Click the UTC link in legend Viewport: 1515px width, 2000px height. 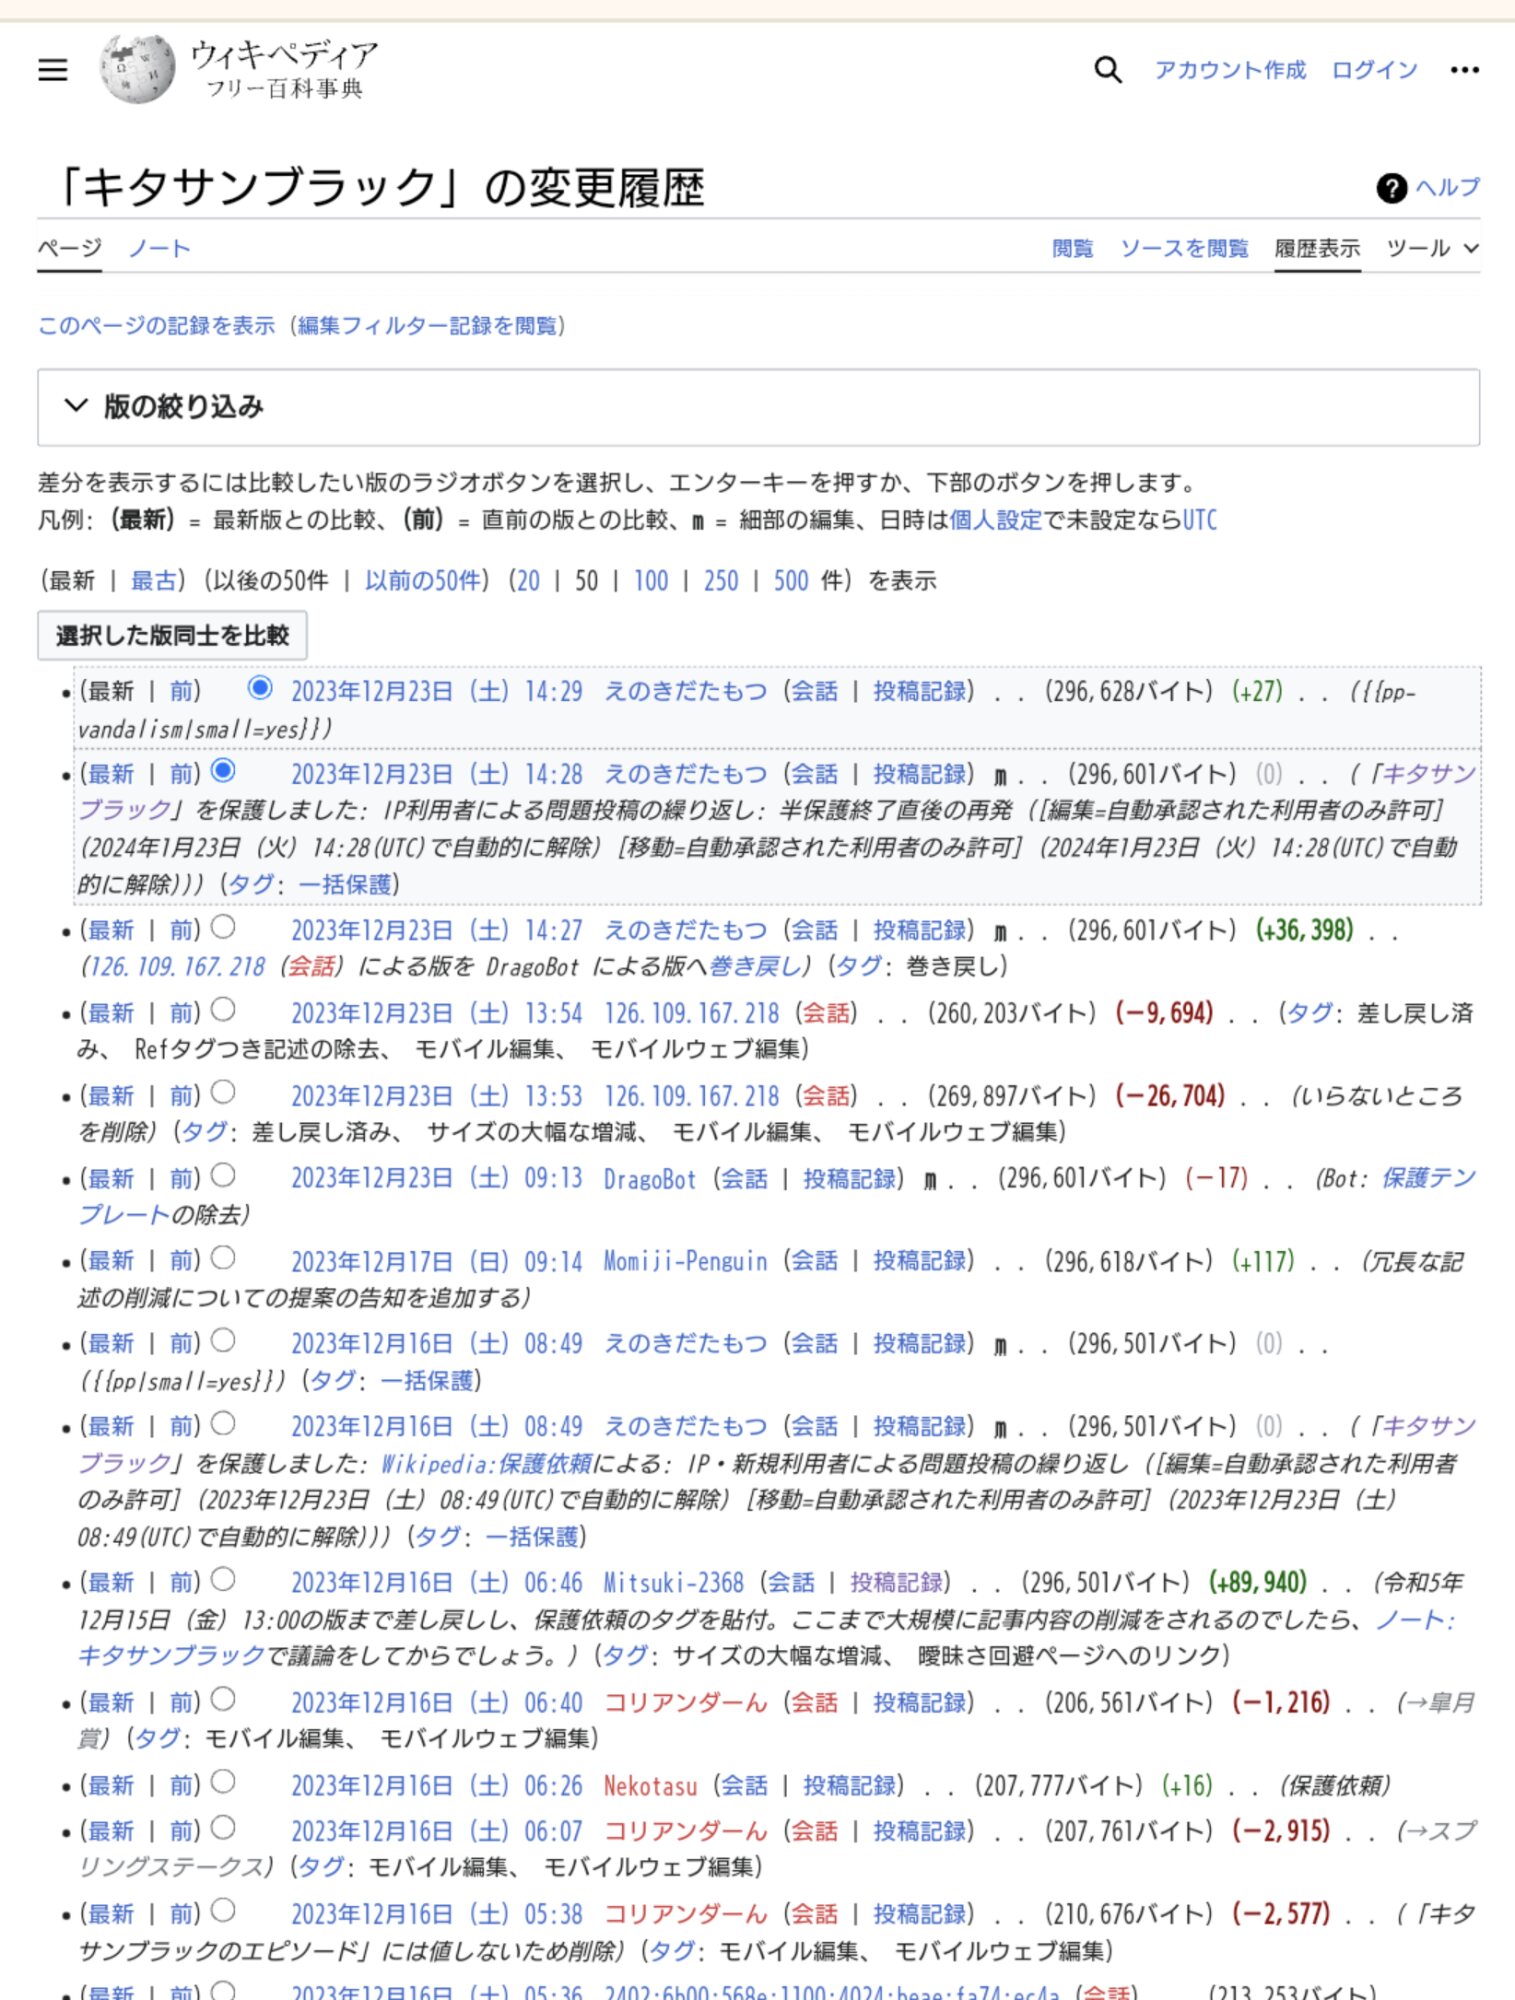(x=1200, y=520)
